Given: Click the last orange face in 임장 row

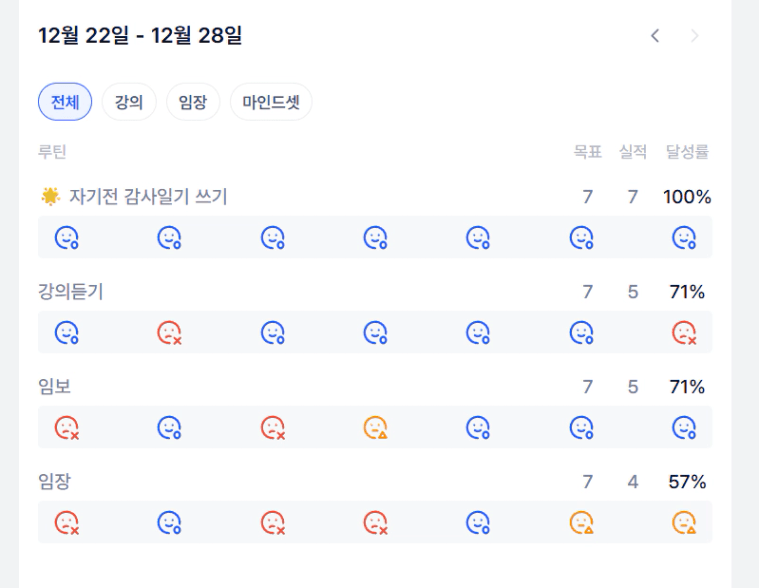Looking at the screenshot, I should tap(684, 523).
